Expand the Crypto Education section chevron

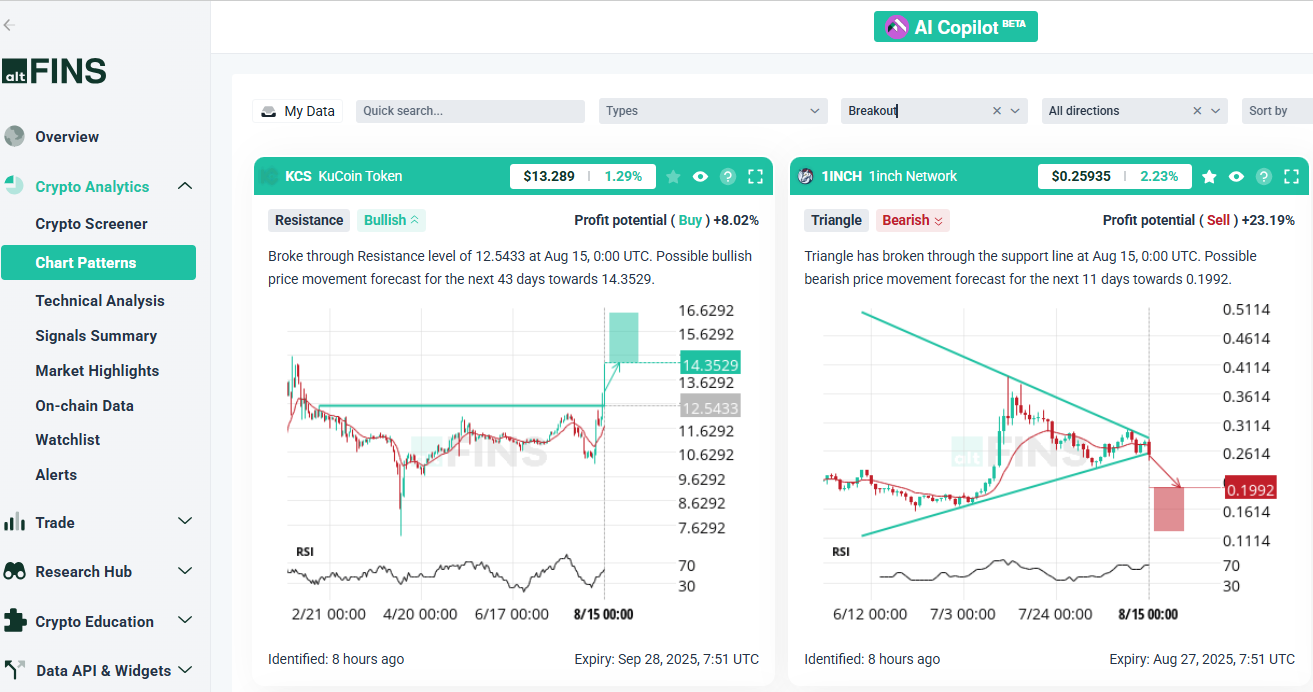(x=185, y=621)
